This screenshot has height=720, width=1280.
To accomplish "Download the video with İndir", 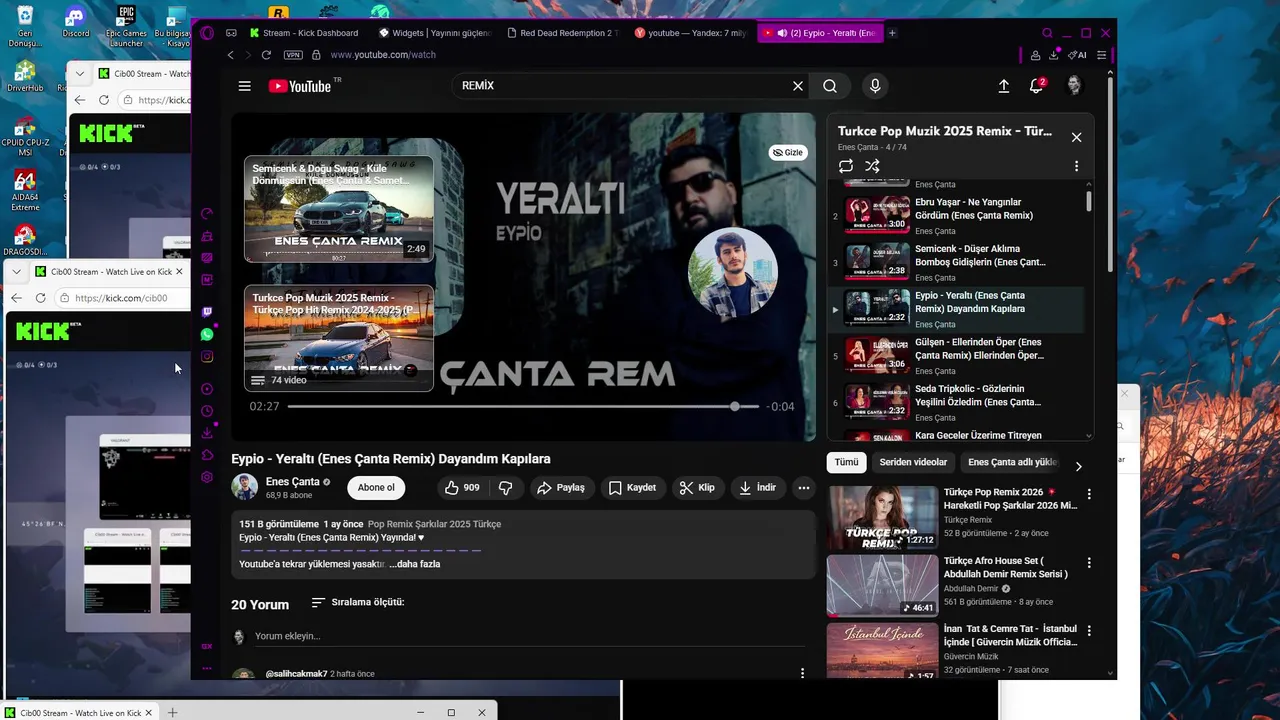I will [x=757, y=488].
